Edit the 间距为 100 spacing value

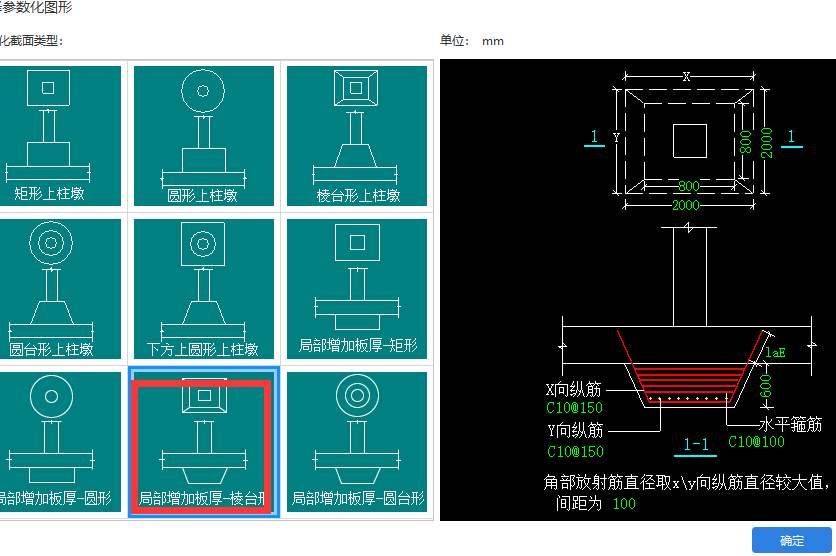click(624, 504)
